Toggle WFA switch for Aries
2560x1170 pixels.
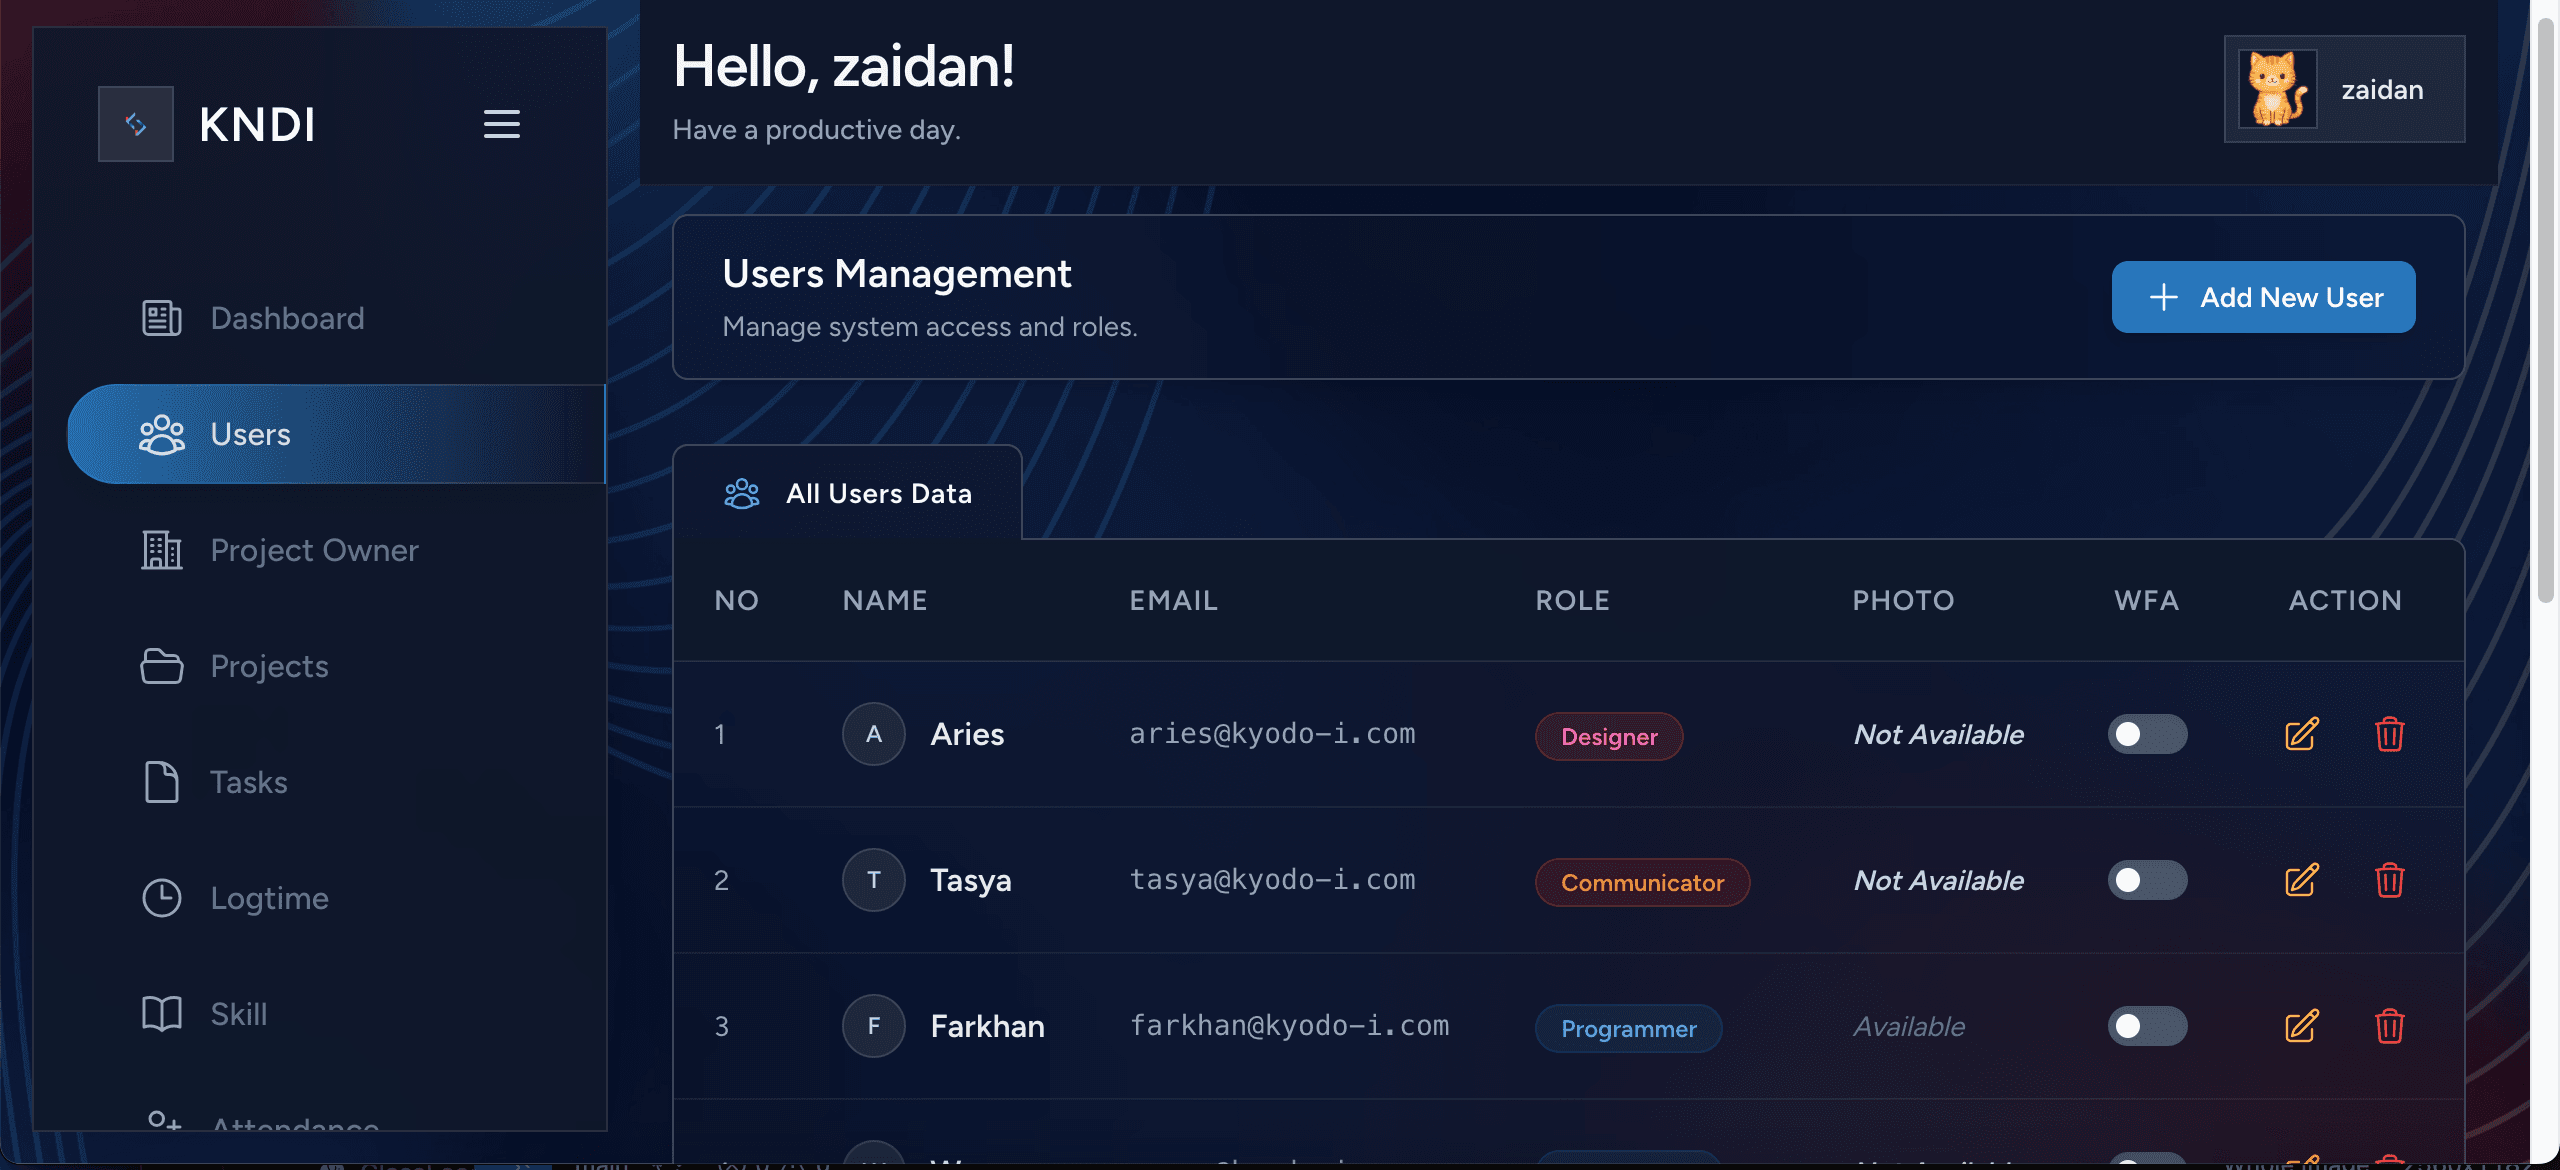(2147, 734)
